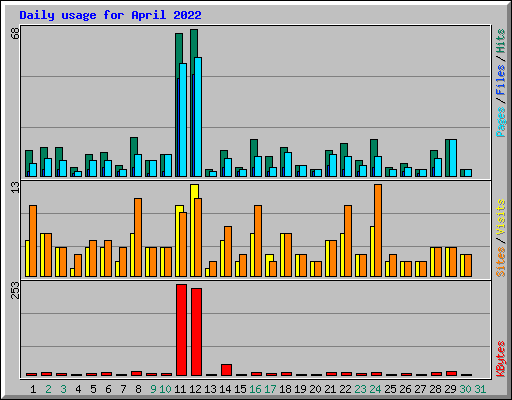Click day label '3' on the x-axis

coord(63,389)
